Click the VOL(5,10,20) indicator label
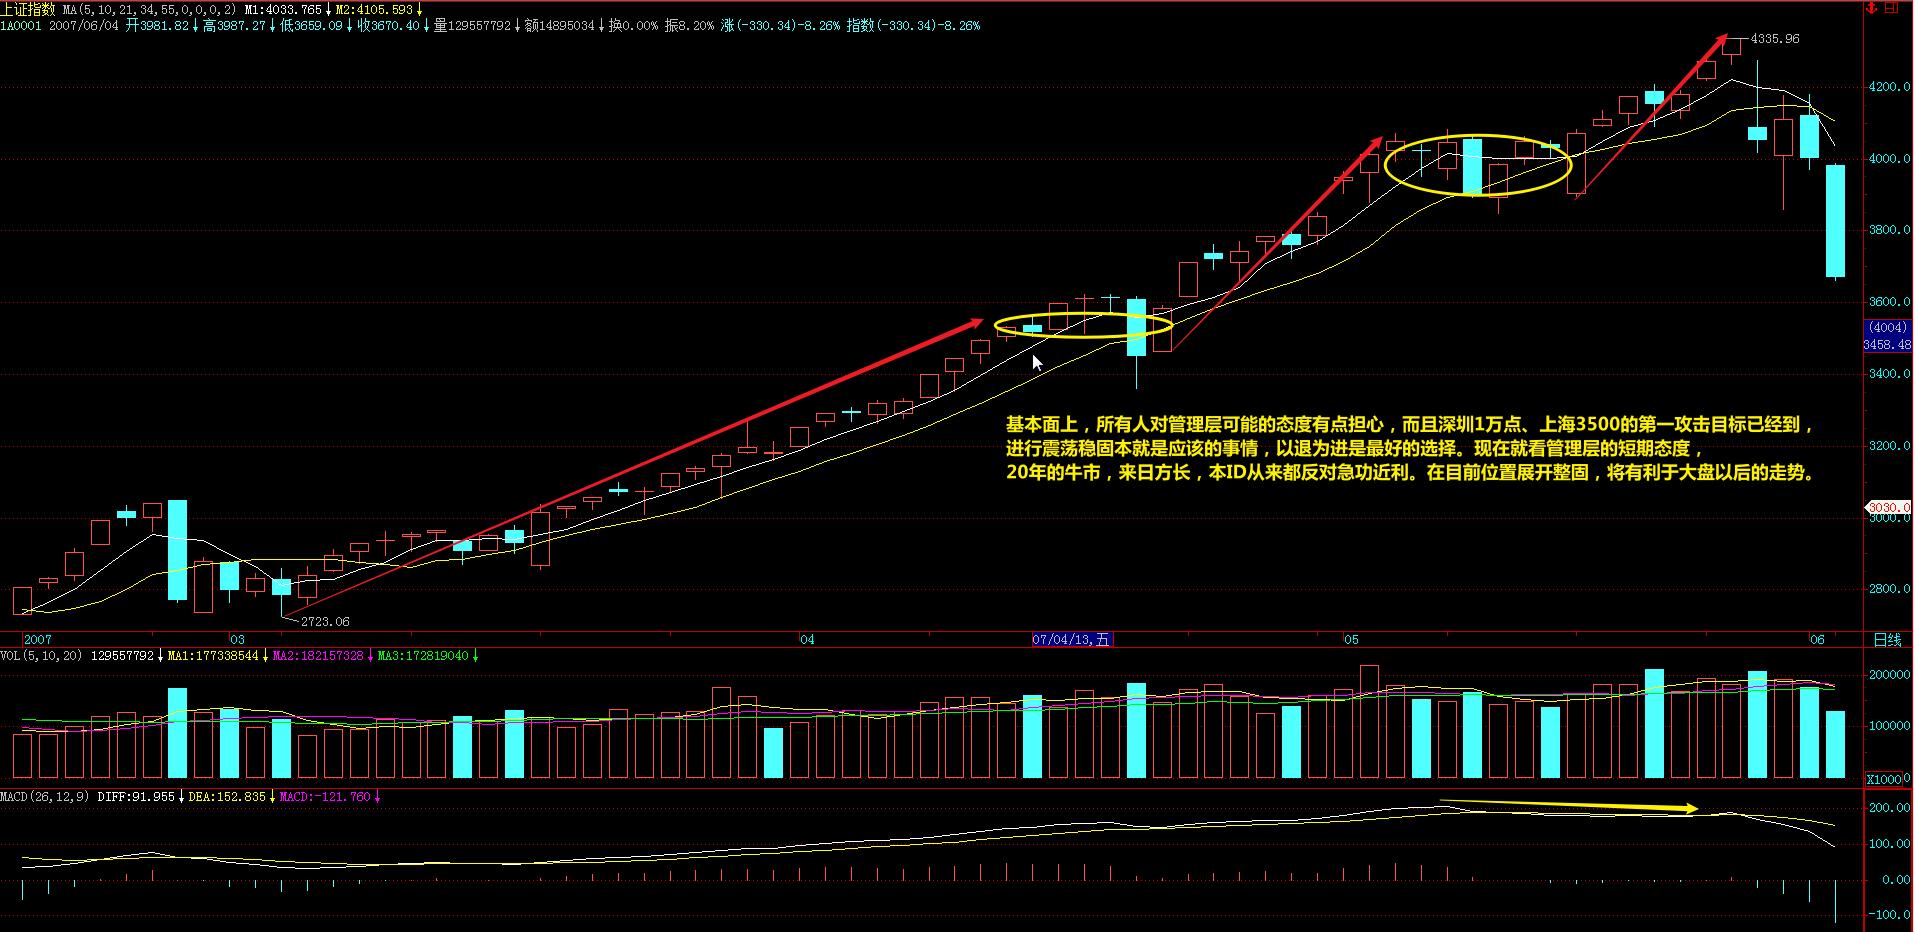This screenshot has height=932, width=1915. 42,656
